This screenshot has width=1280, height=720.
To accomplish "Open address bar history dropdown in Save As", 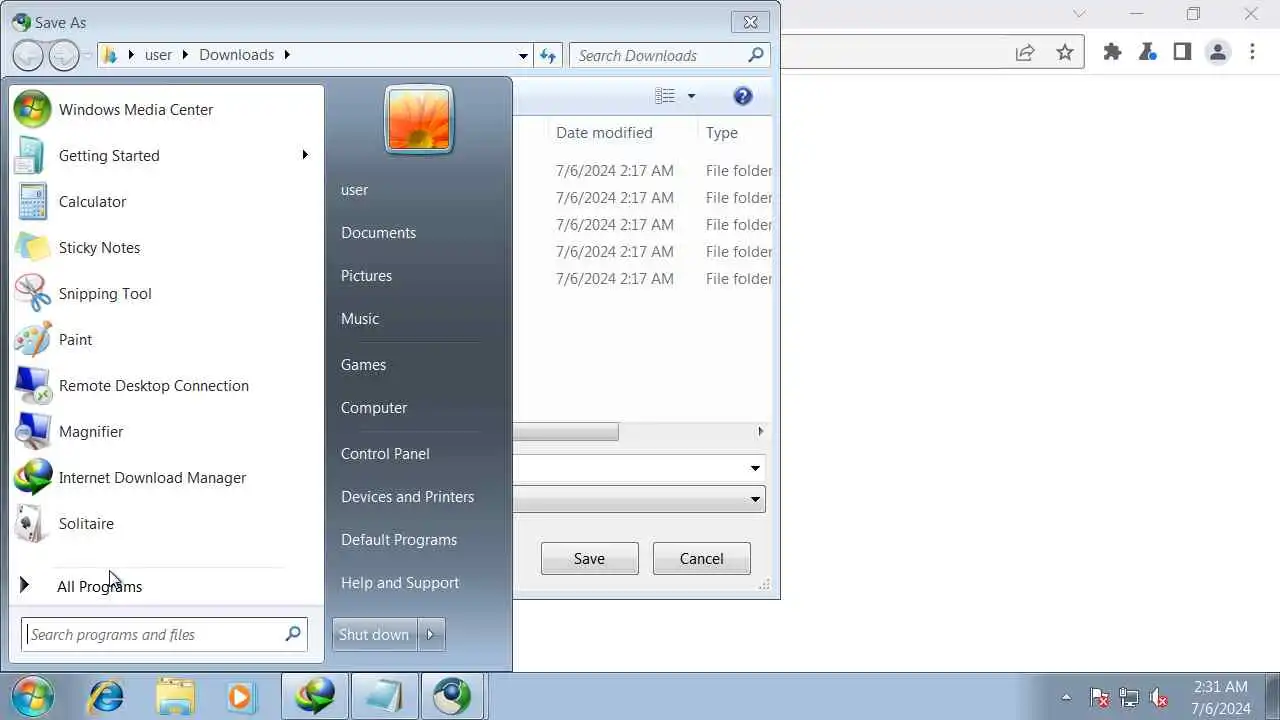I will coord(523,55).
